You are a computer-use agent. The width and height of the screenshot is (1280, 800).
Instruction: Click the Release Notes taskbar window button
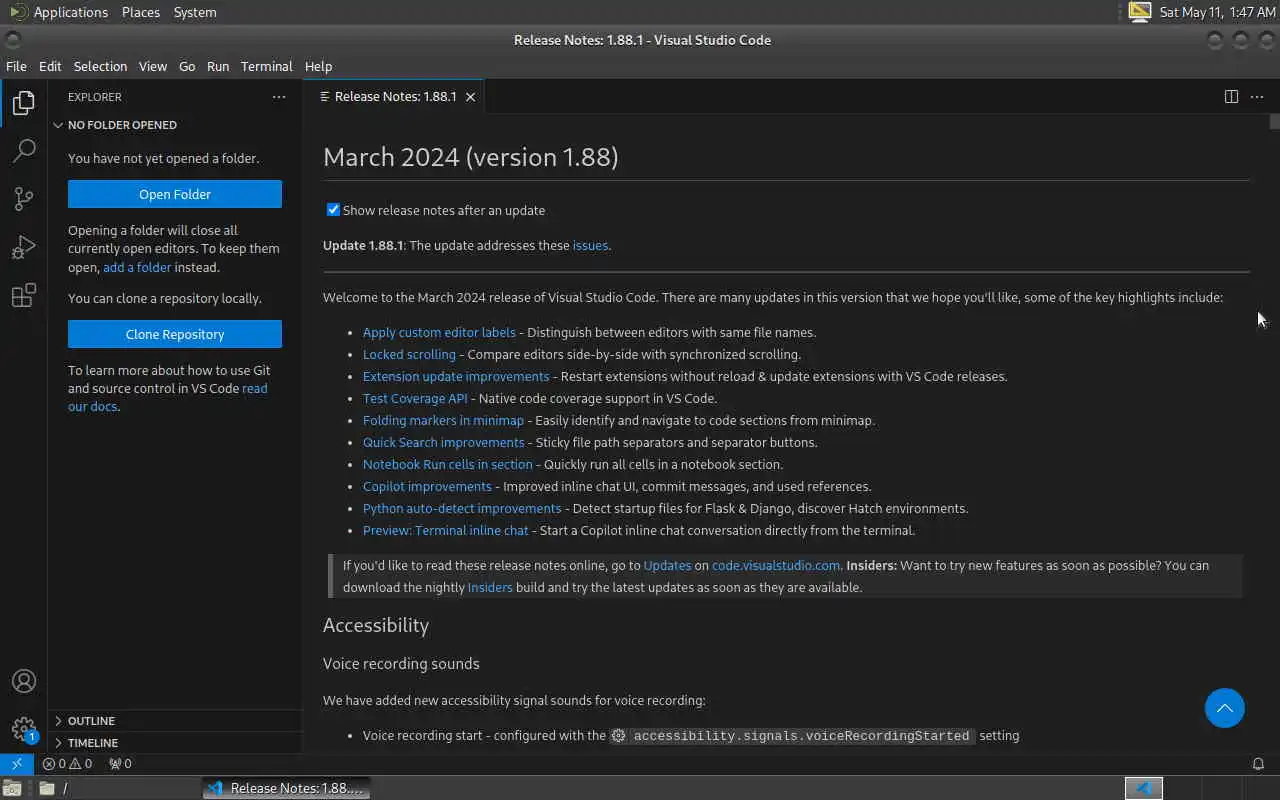tap(286, 788)
